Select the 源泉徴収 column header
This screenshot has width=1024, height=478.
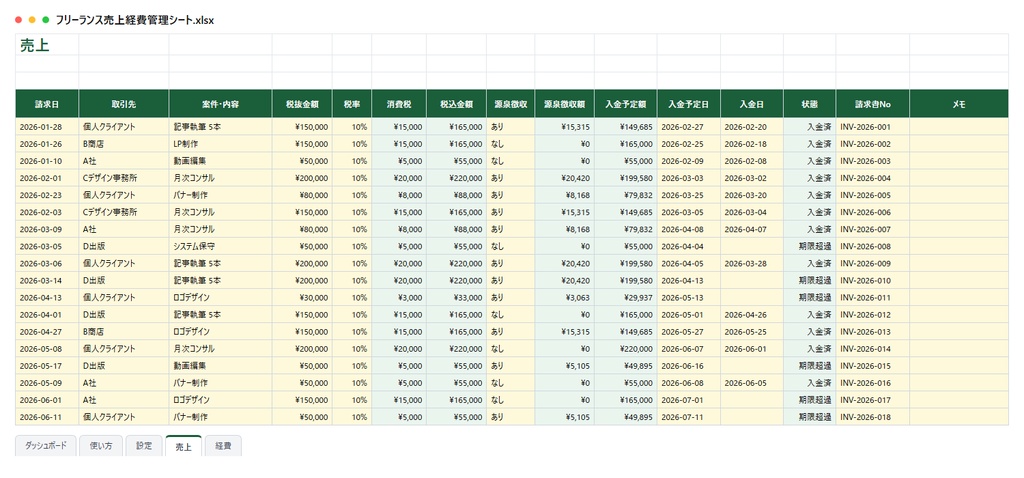point(510,104)
